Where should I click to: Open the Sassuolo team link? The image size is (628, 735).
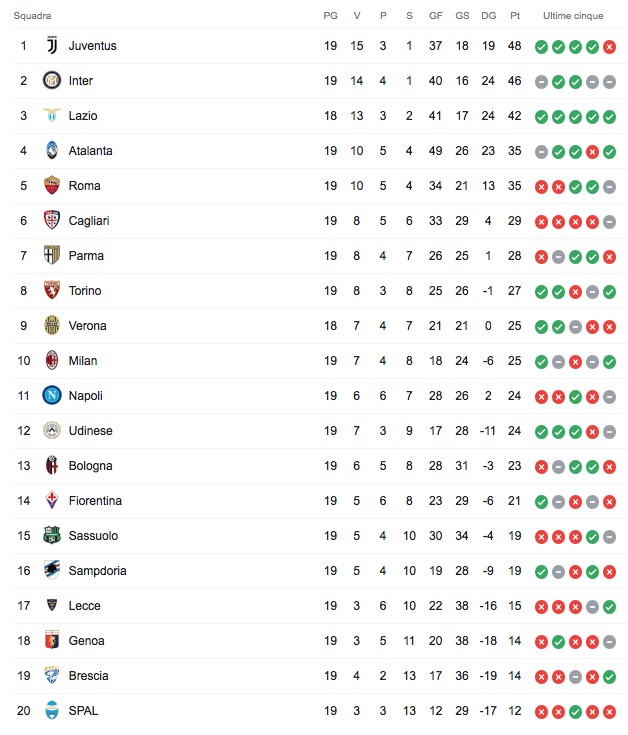tap(92, 536)
